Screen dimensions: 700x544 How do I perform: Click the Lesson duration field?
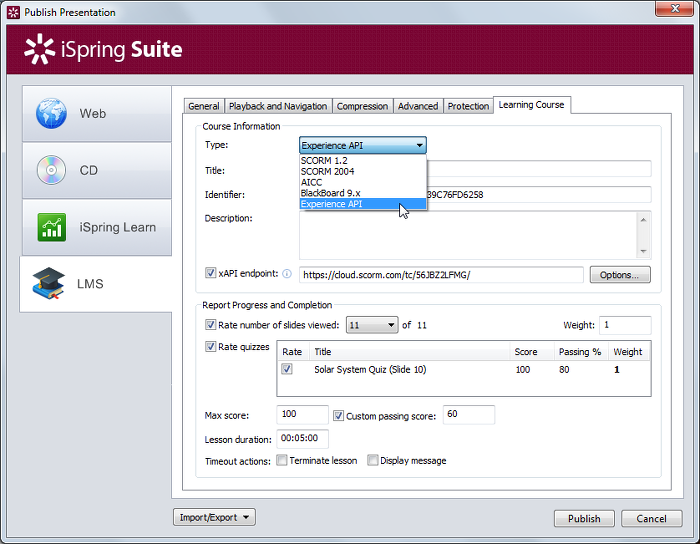coord(303,438)
